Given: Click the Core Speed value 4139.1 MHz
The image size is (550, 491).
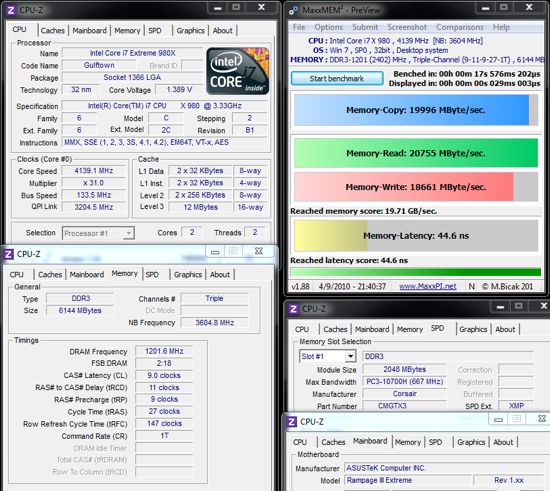Looking at the screenshot, I should [94, 171].
